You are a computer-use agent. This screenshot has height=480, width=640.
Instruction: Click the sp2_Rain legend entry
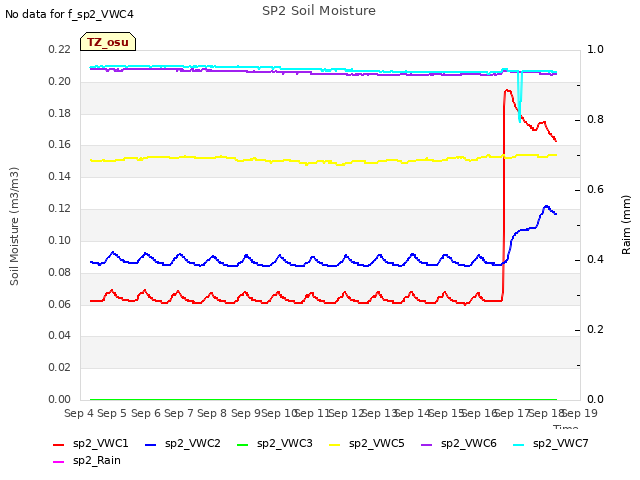point(87,461)
